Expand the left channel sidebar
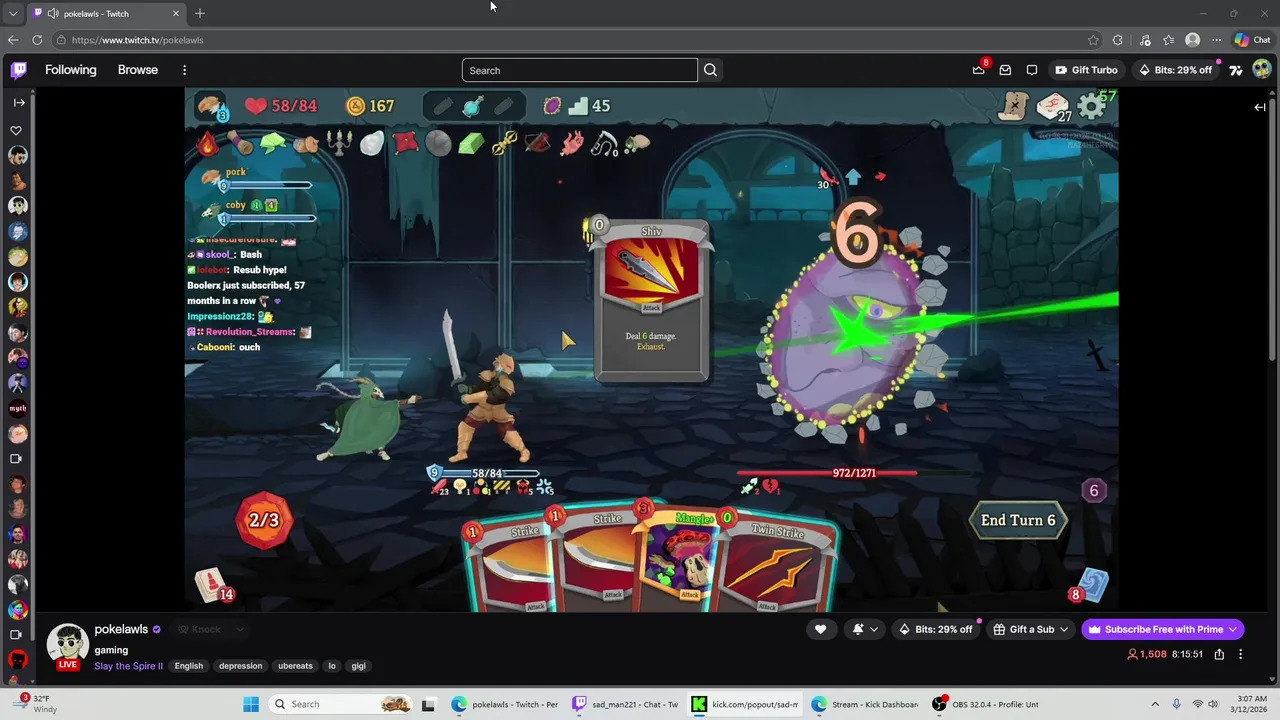 point(19,102)
